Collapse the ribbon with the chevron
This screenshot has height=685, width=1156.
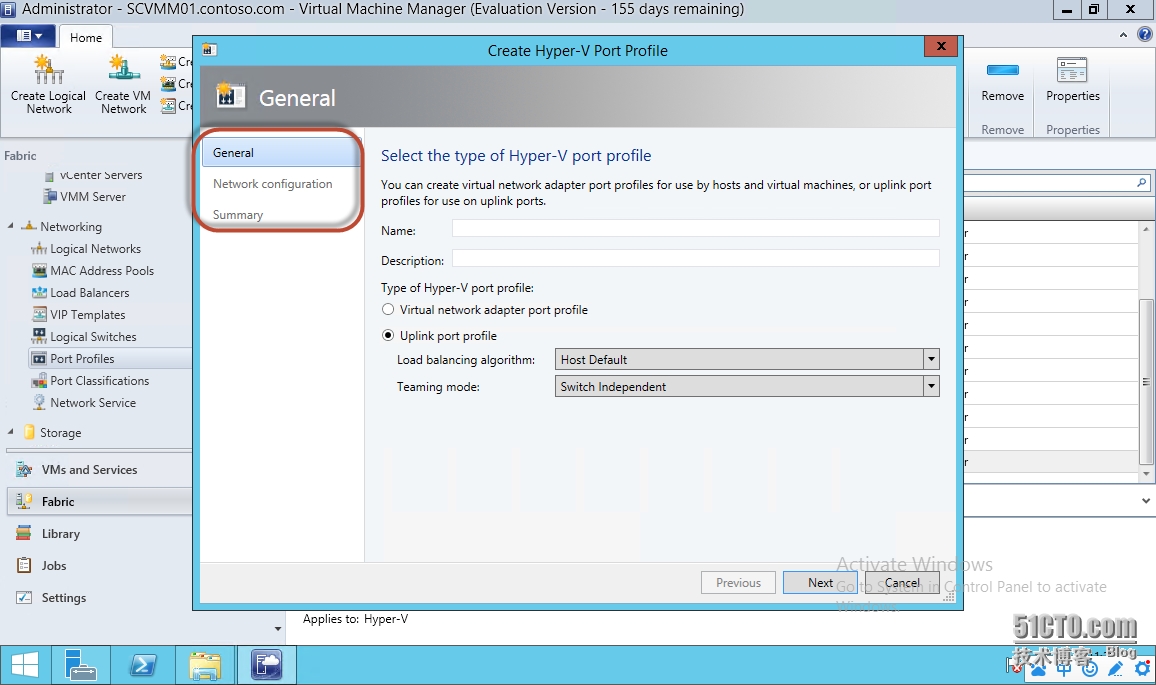point(1123,35)
